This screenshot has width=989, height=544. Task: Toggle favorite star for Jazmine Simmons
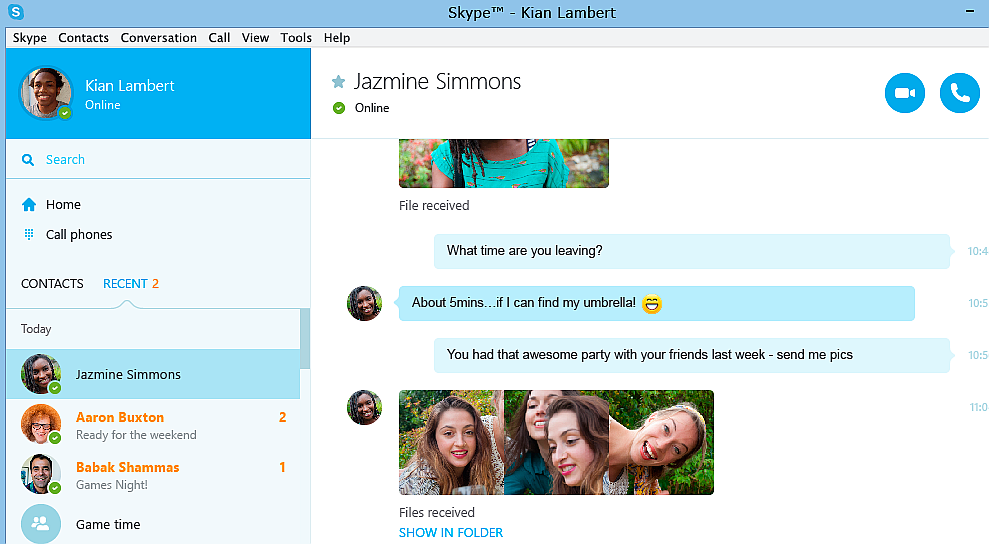coord(338,82)
